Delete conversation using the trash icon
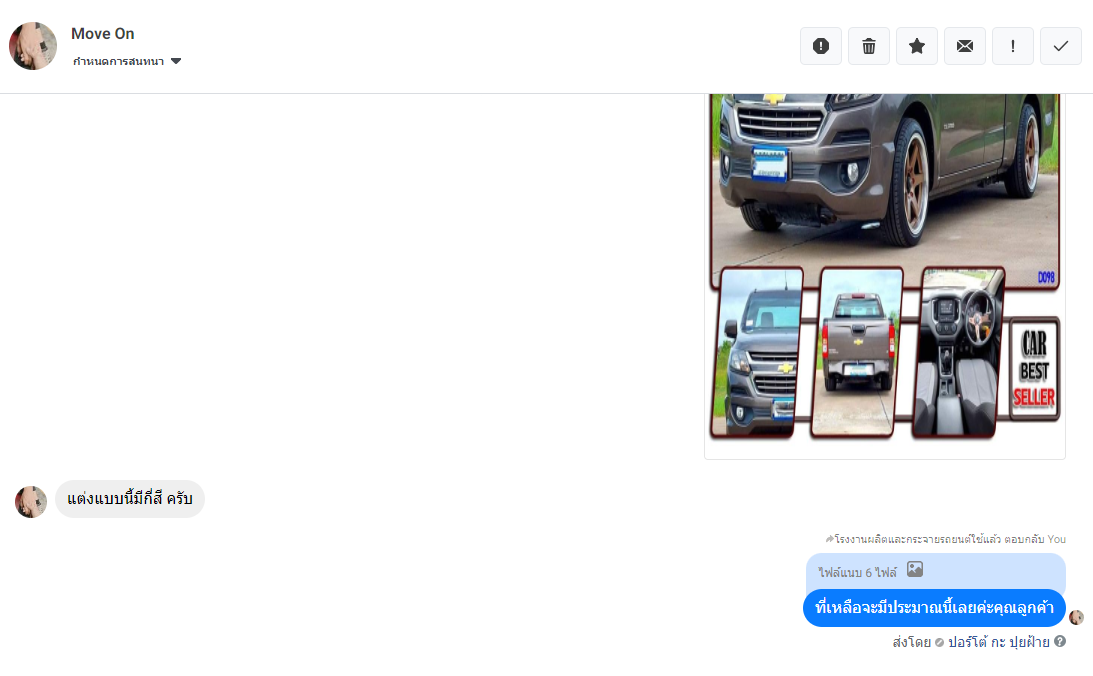 [869, 46]
